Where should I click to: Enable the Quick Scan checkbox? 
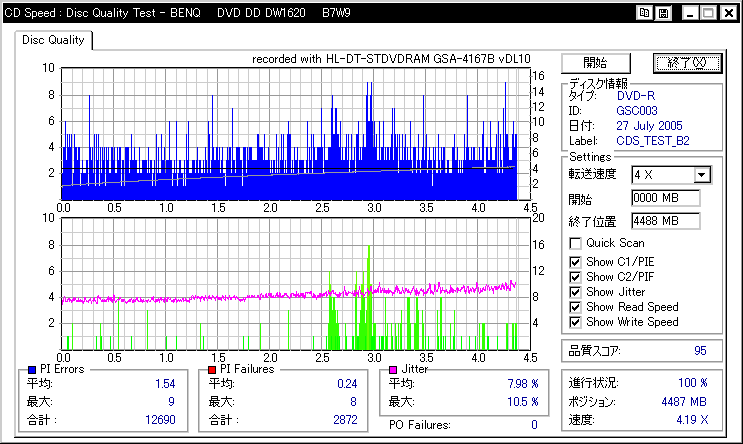click(x=575, y=244)
